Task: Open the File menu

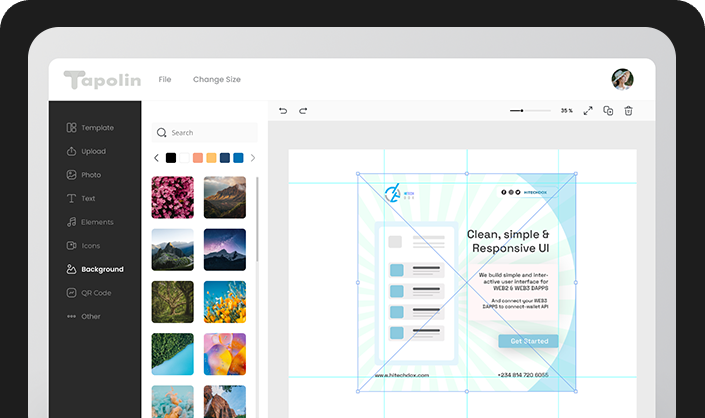Action: pos(165,79)
